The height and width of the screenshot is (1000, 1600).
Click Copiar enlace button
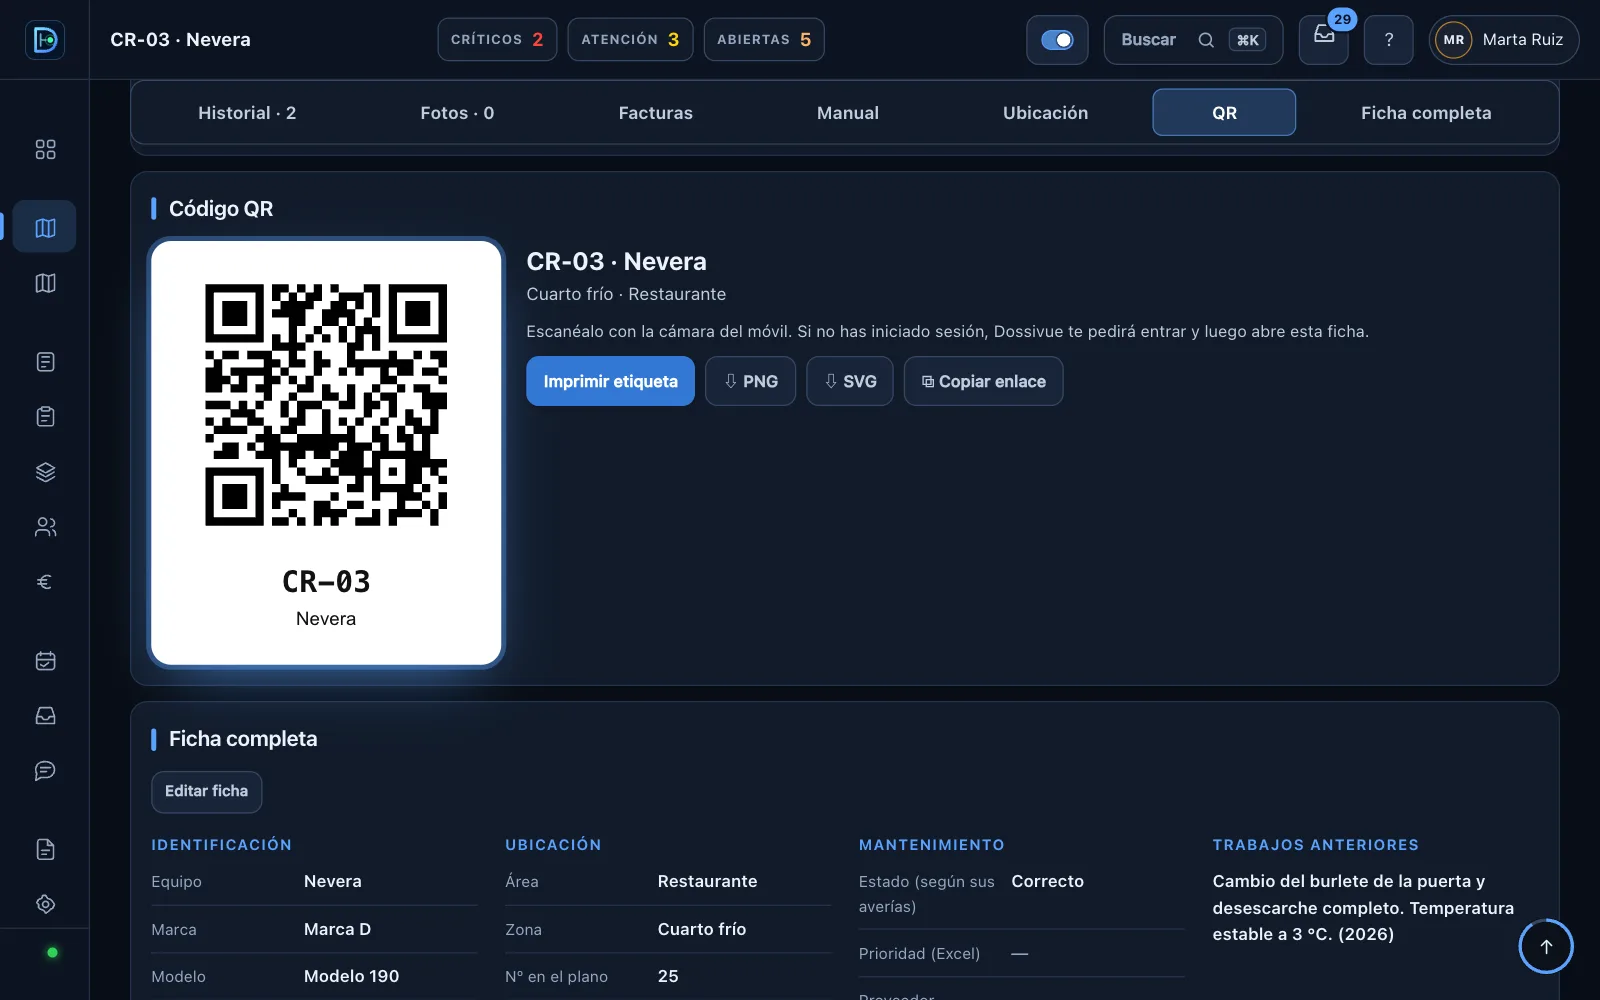[x=983, y=381]
